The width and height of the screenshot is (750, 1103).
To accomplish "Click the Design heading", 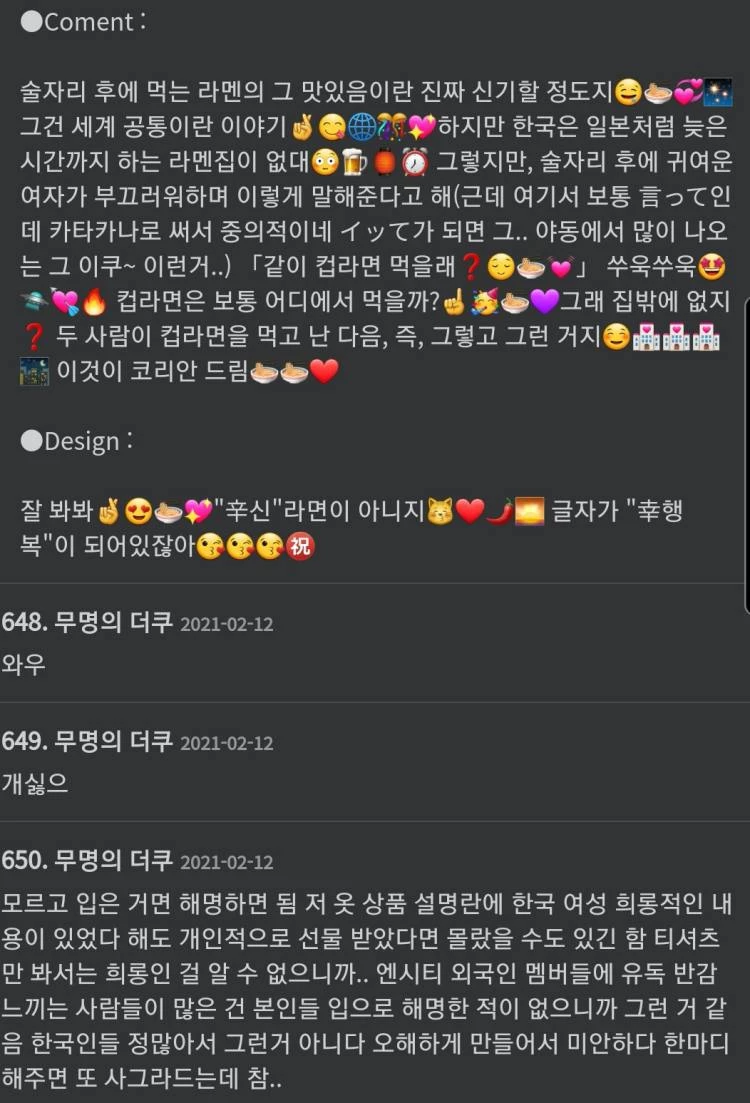I will pyautogui.click(x=77, y=442).
